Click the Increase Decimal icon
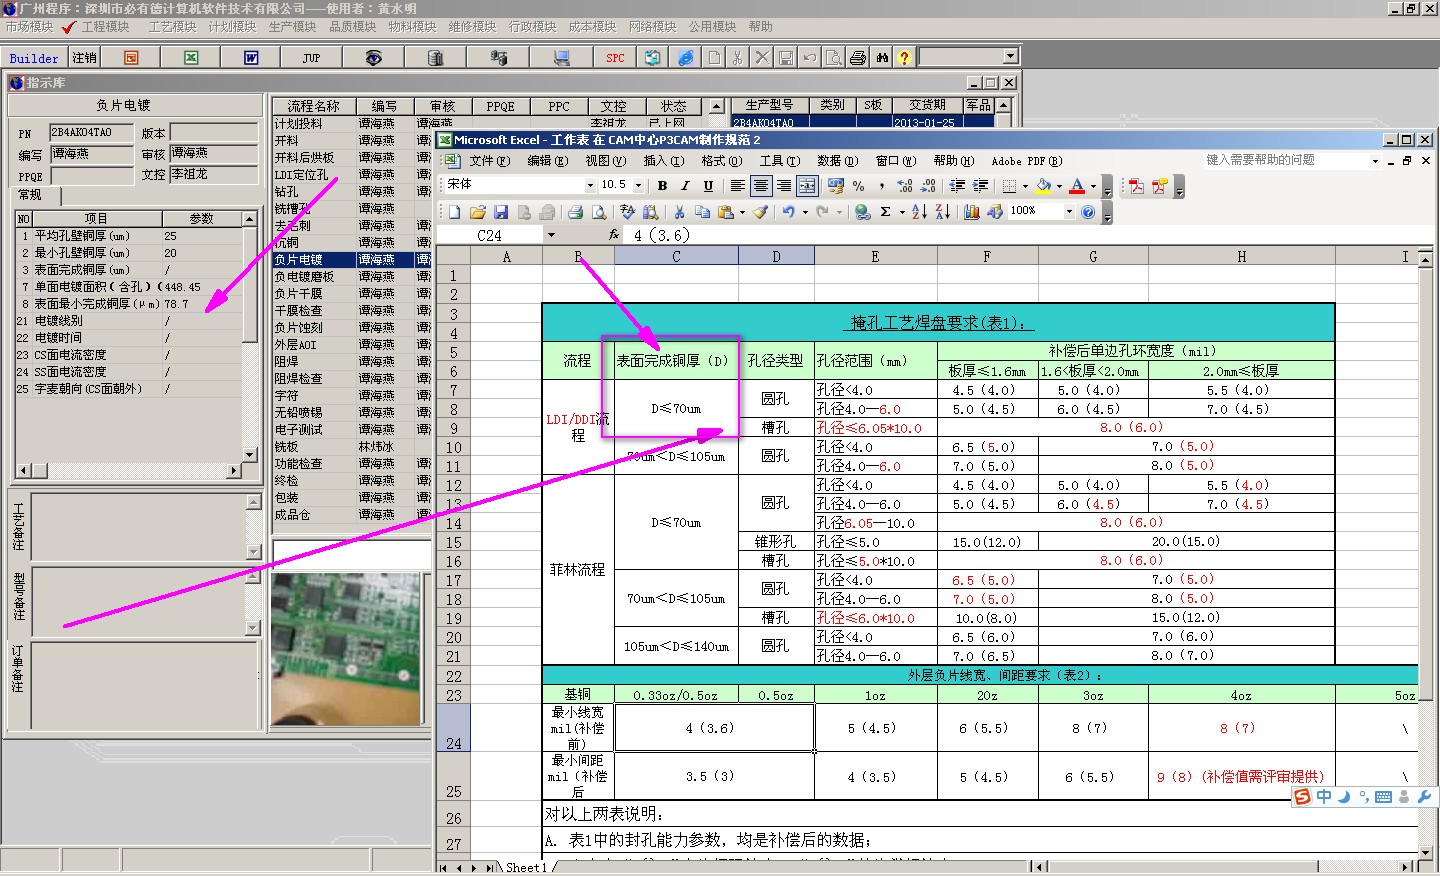The image size is (1440, 876). click(x=905, y=186)
